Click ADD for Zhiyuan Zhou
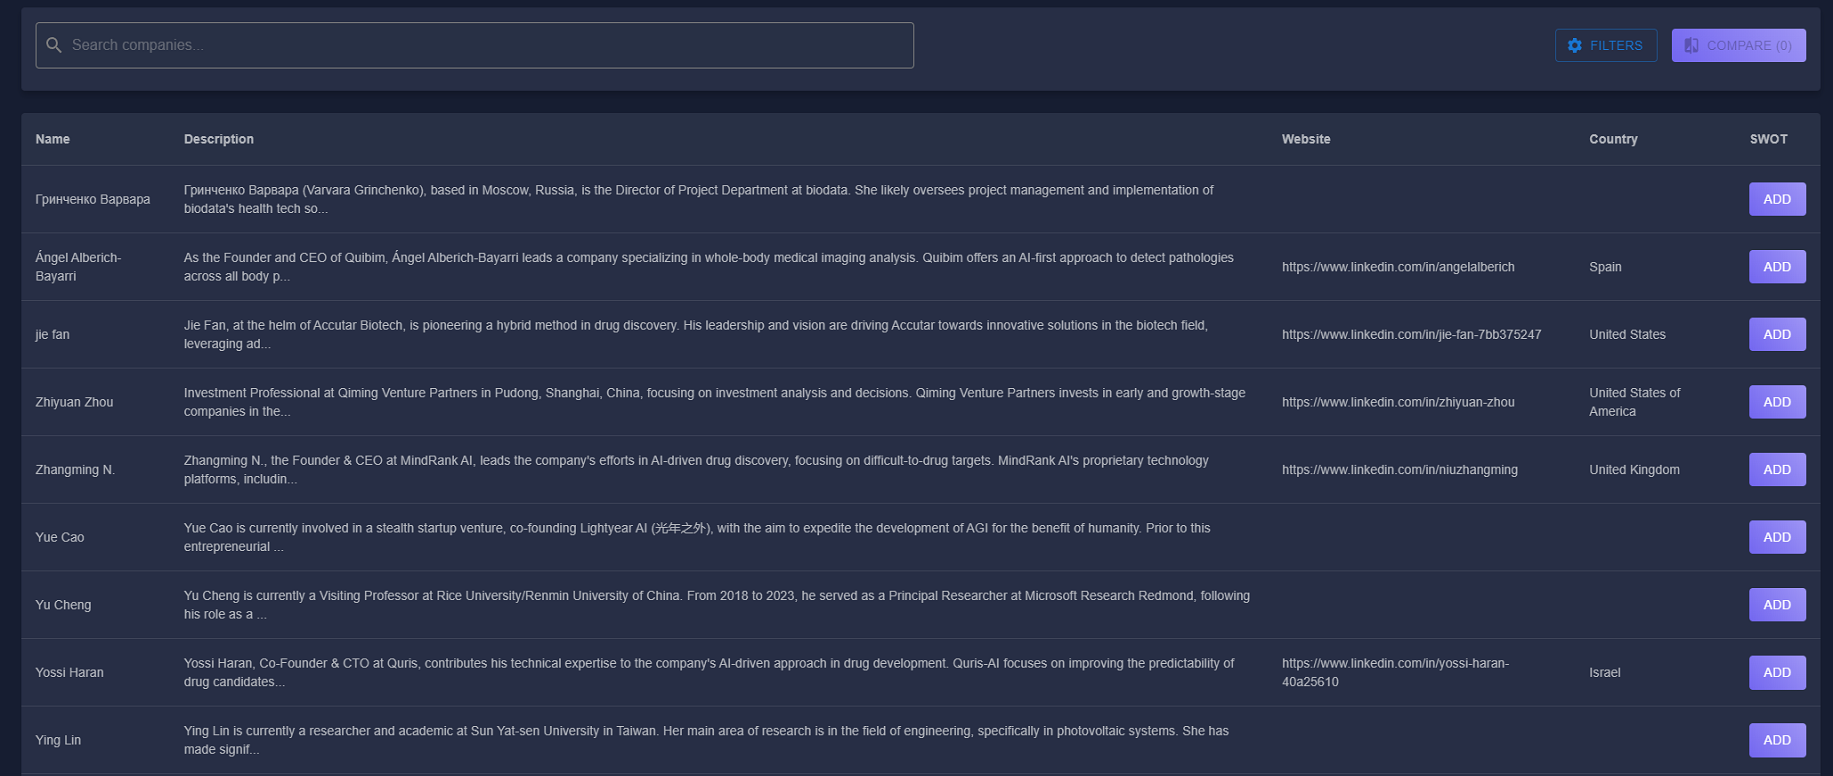This screenshot has height=776, width=1833. pos(1776,402)
